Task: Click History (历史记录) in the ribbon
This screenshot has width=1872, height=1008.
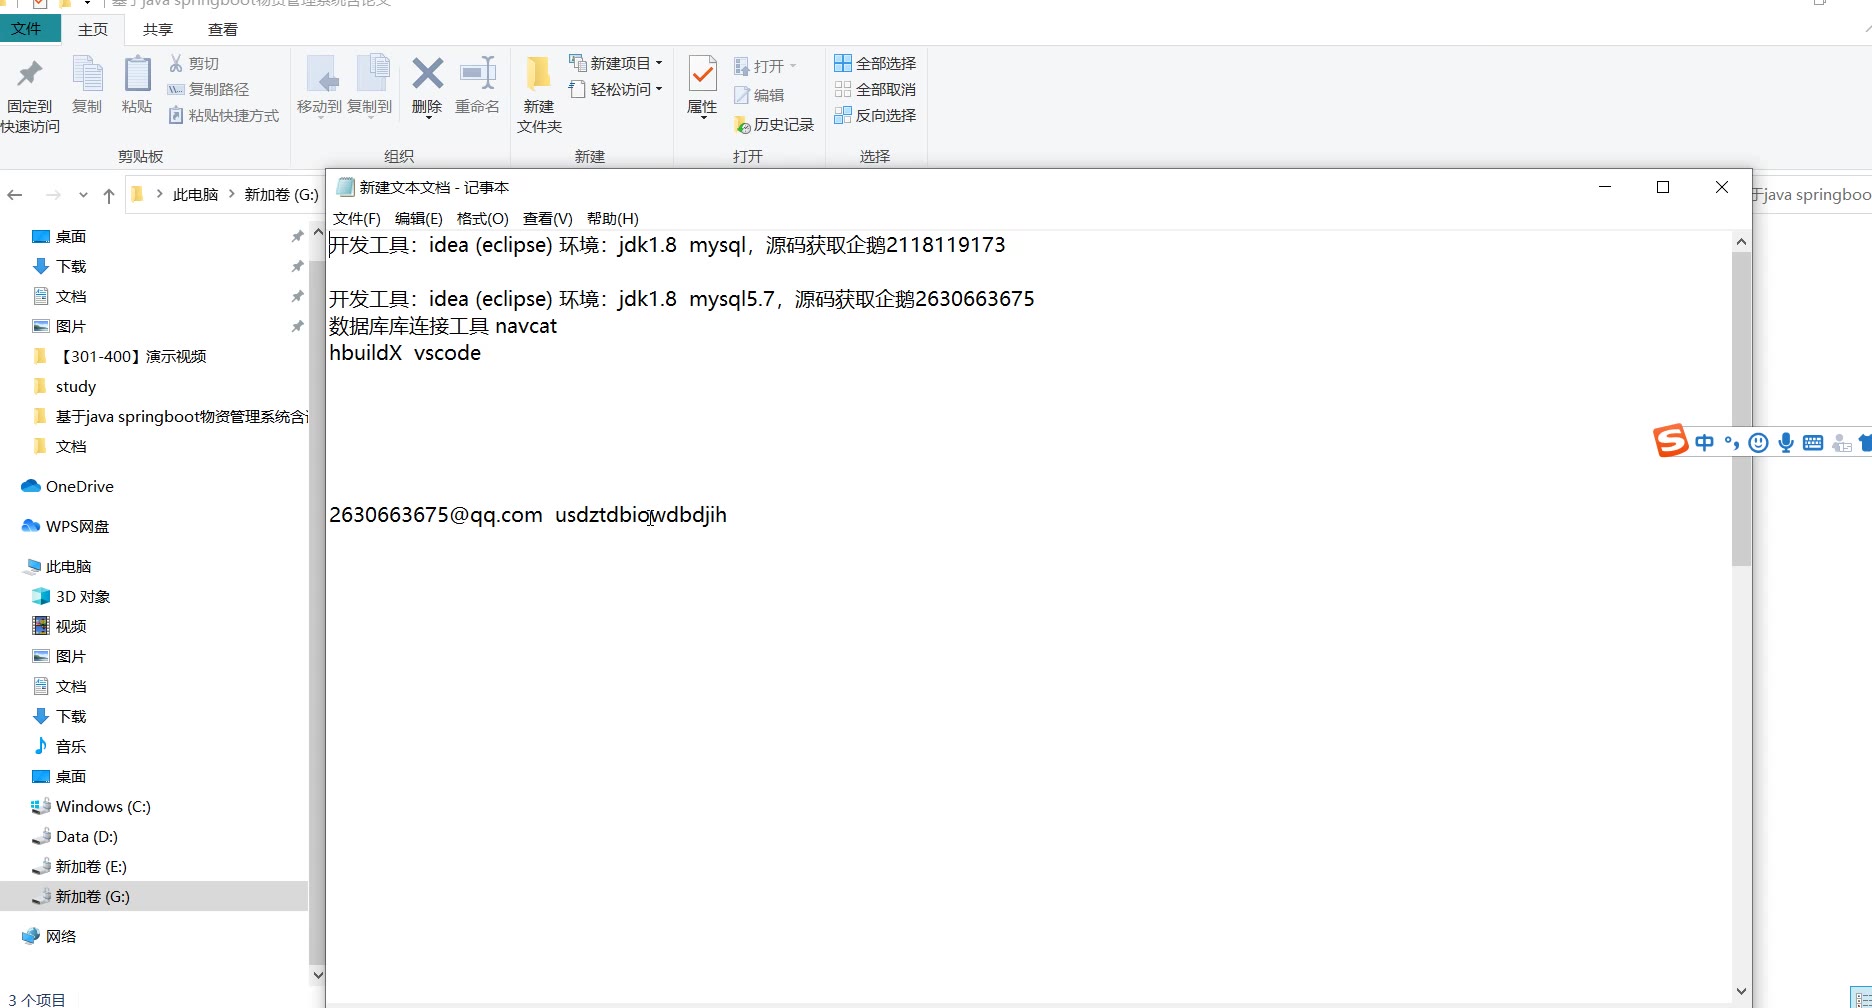Action: pos(774,124)
